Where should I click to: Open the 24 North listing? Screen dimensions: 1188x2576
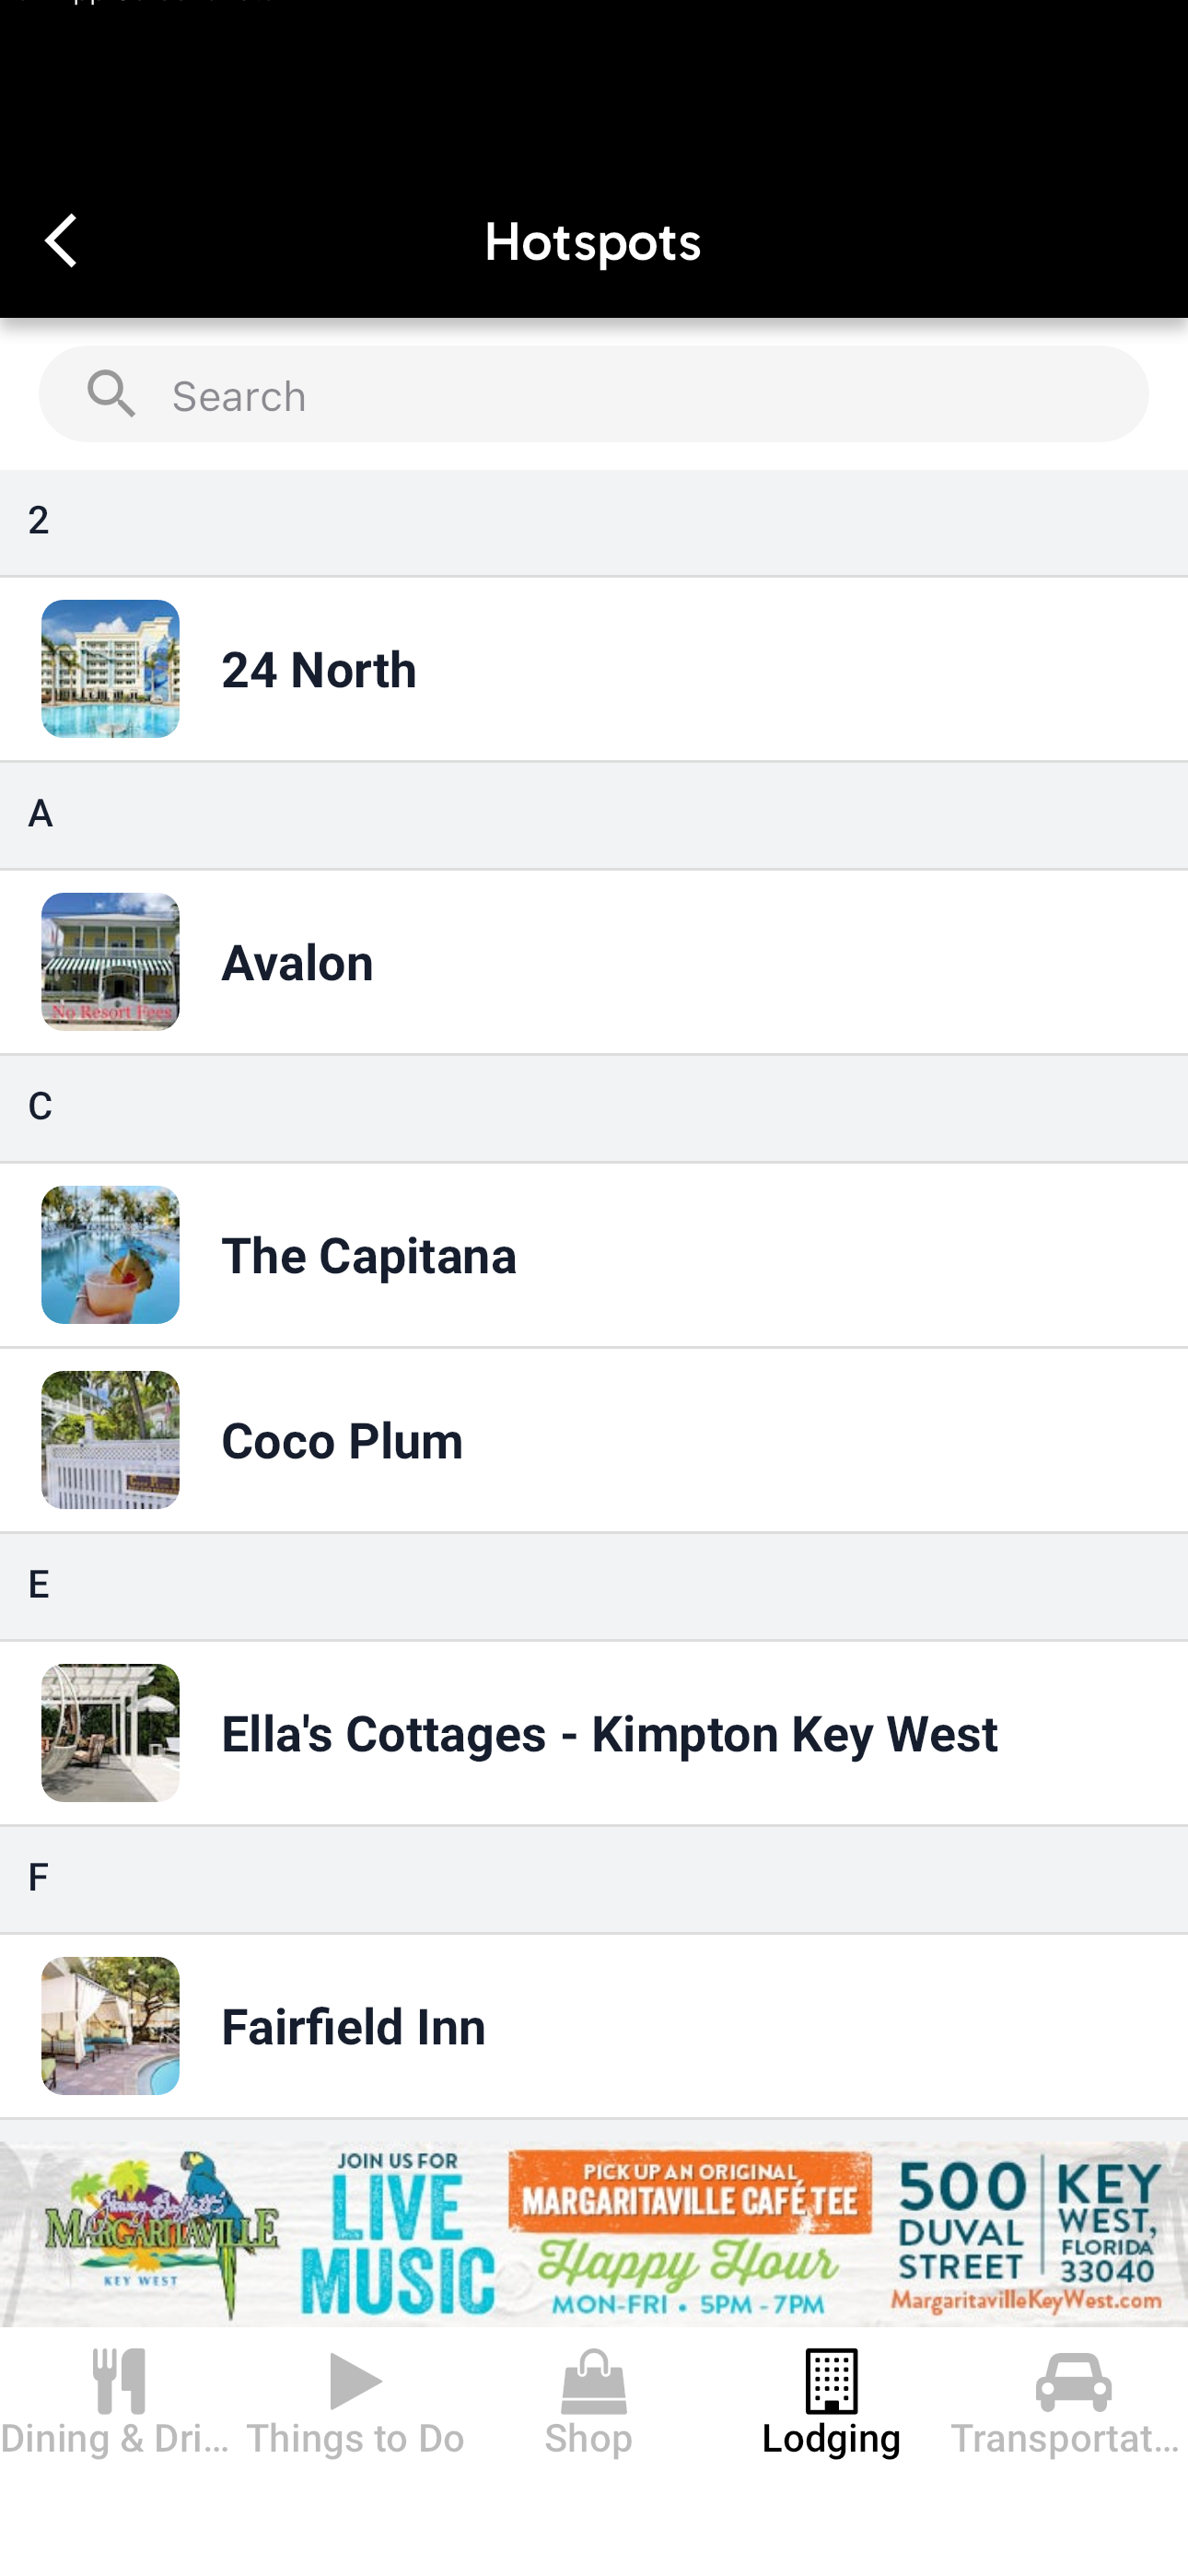(x=594, y=668)
